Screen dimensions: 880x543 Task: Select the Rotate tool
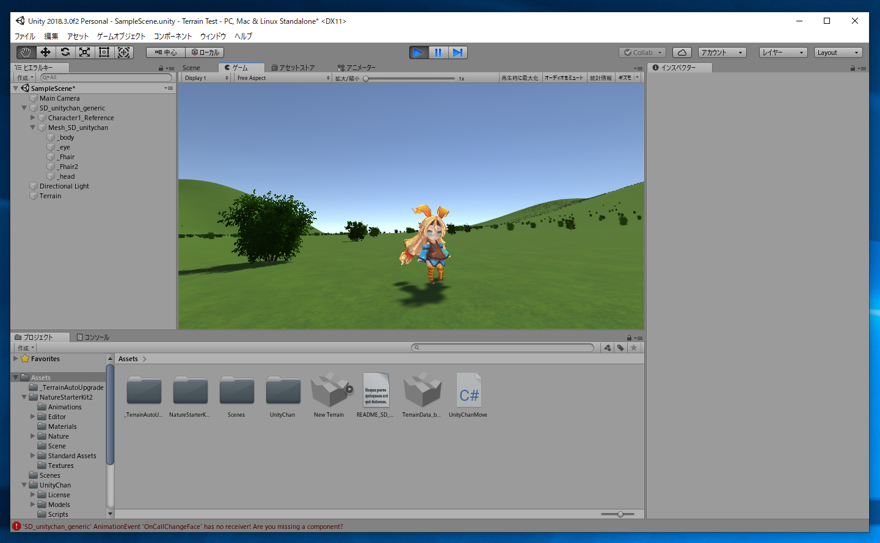(x=65, y=52)
